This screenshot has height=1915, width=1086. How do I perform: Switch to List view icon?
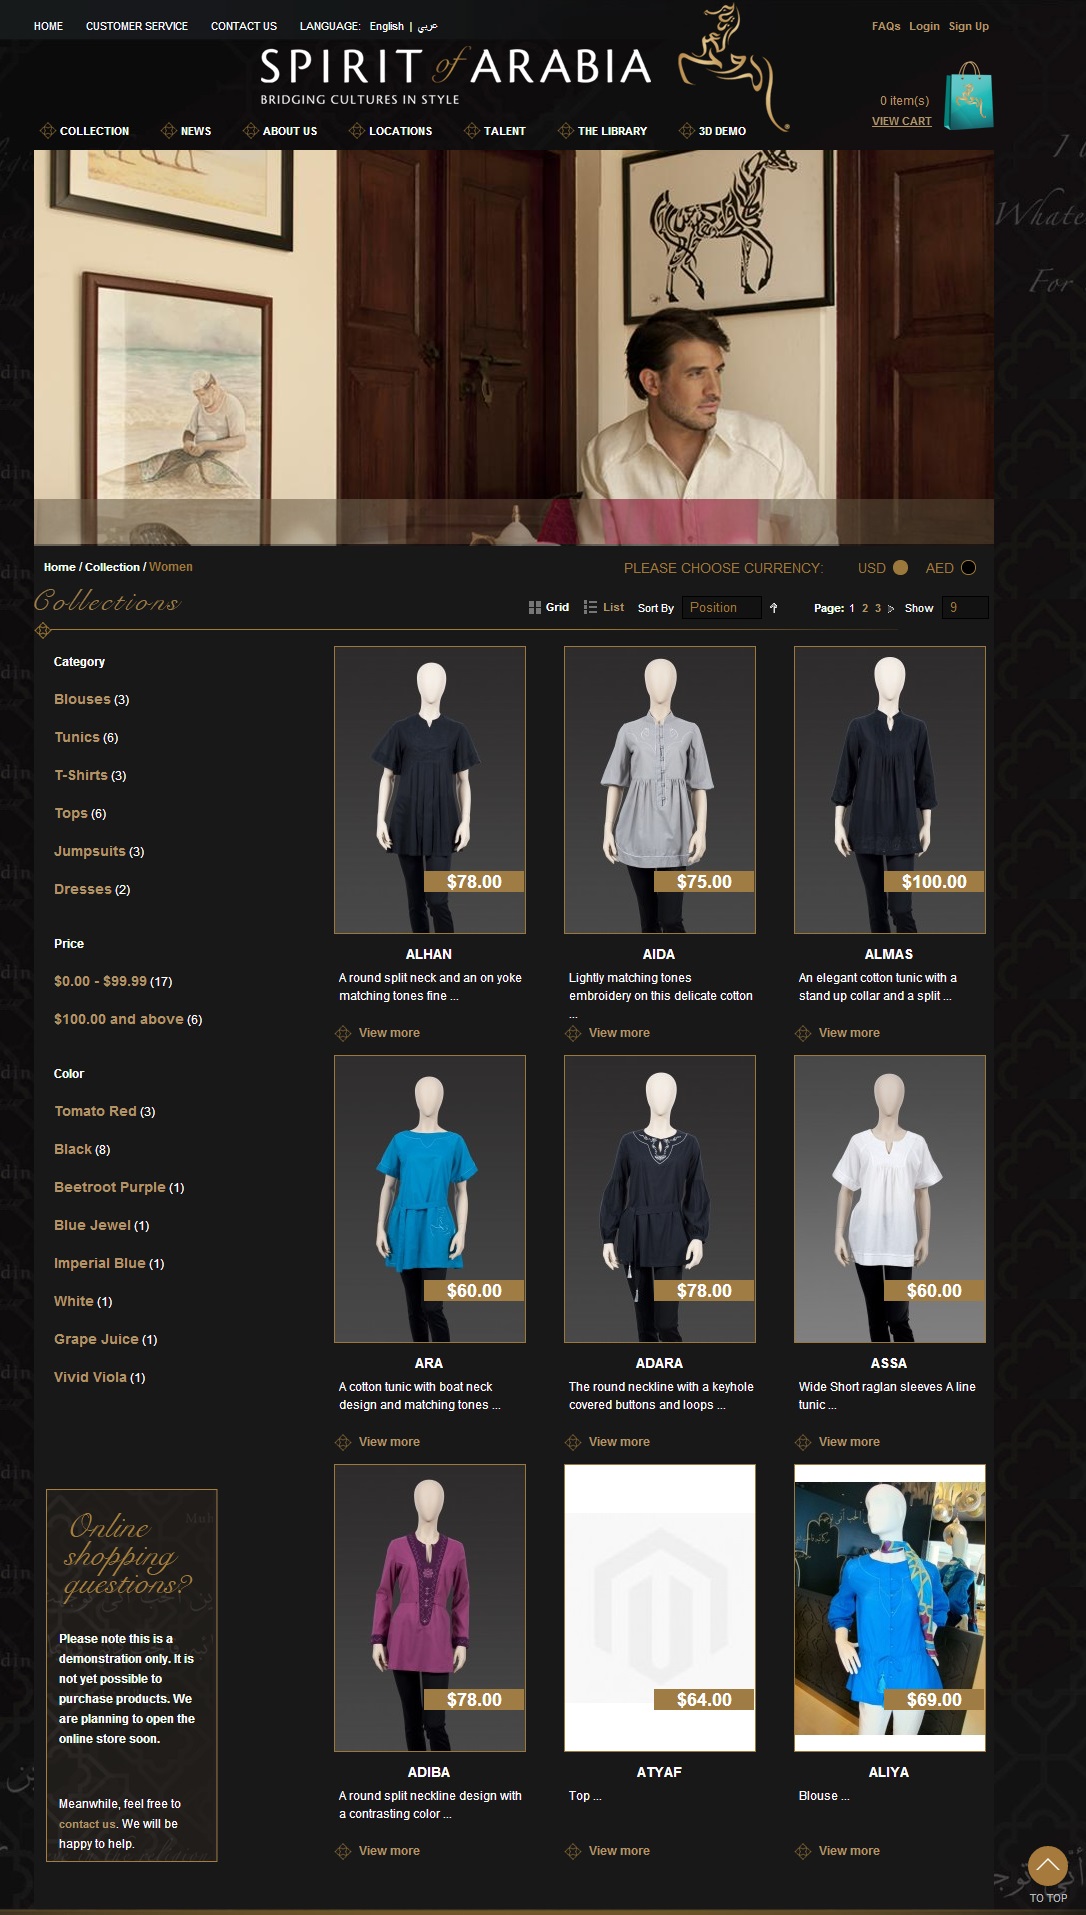coord(591,608)
